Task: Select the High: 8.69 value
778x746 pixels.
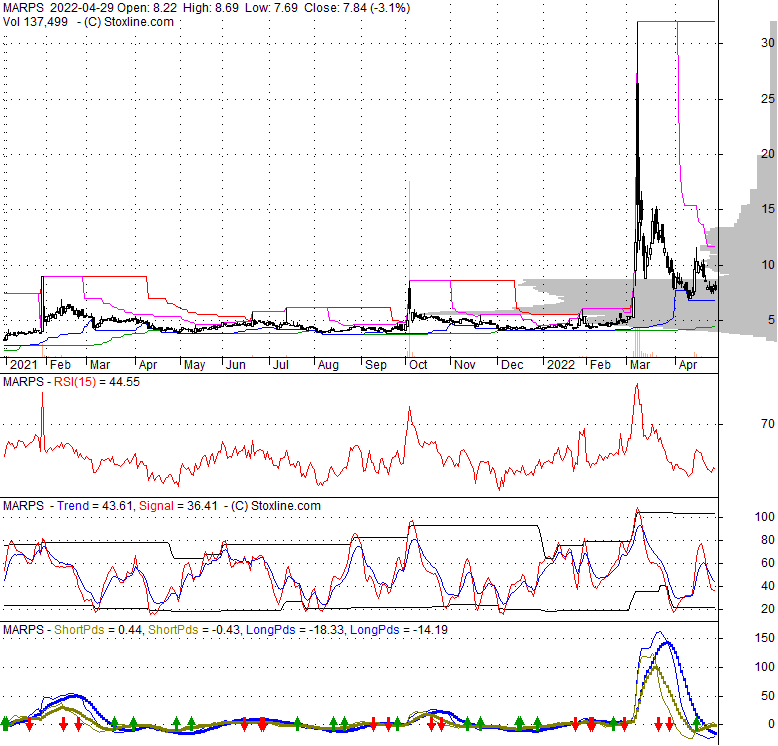Action: pyautogui.click(x=210, y=8)
